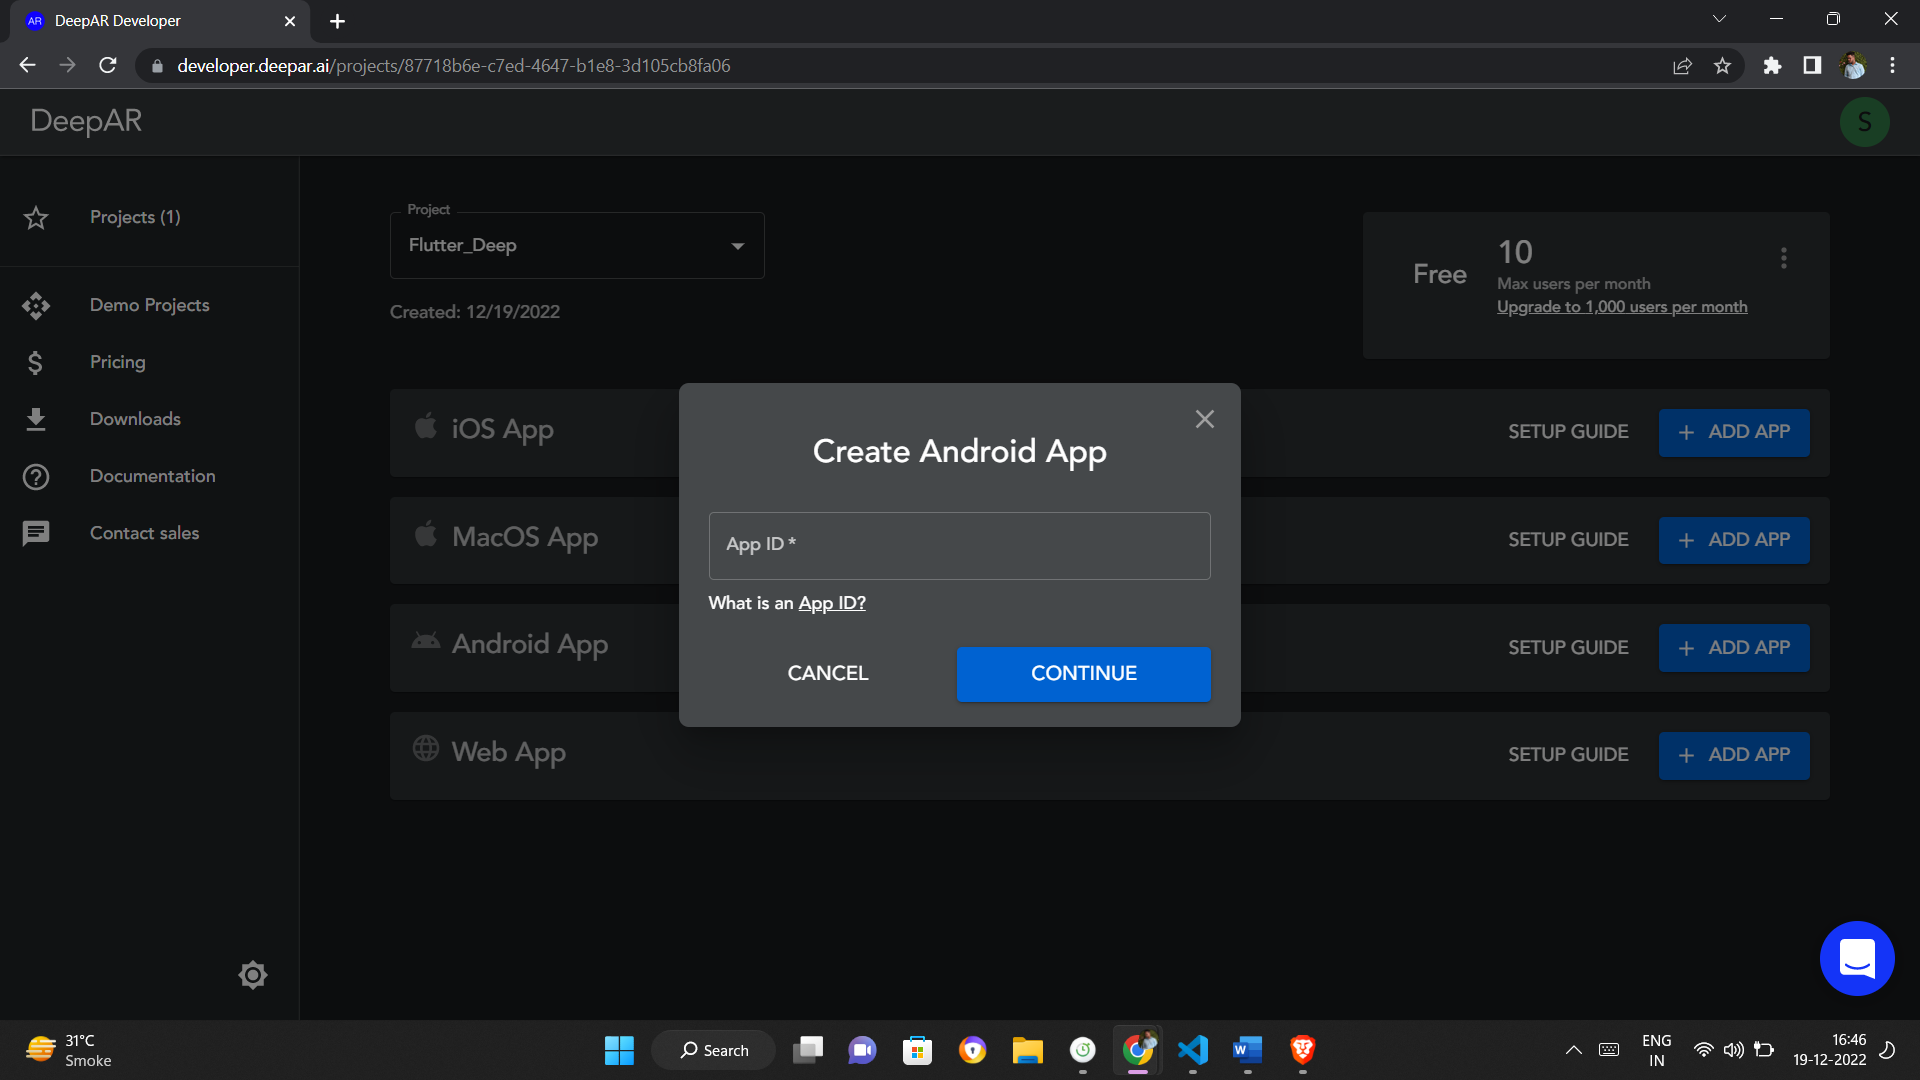The width and height of the screenshot is (1920, 1080).
Task: Go back in browser history
Action: coord(27,66)
